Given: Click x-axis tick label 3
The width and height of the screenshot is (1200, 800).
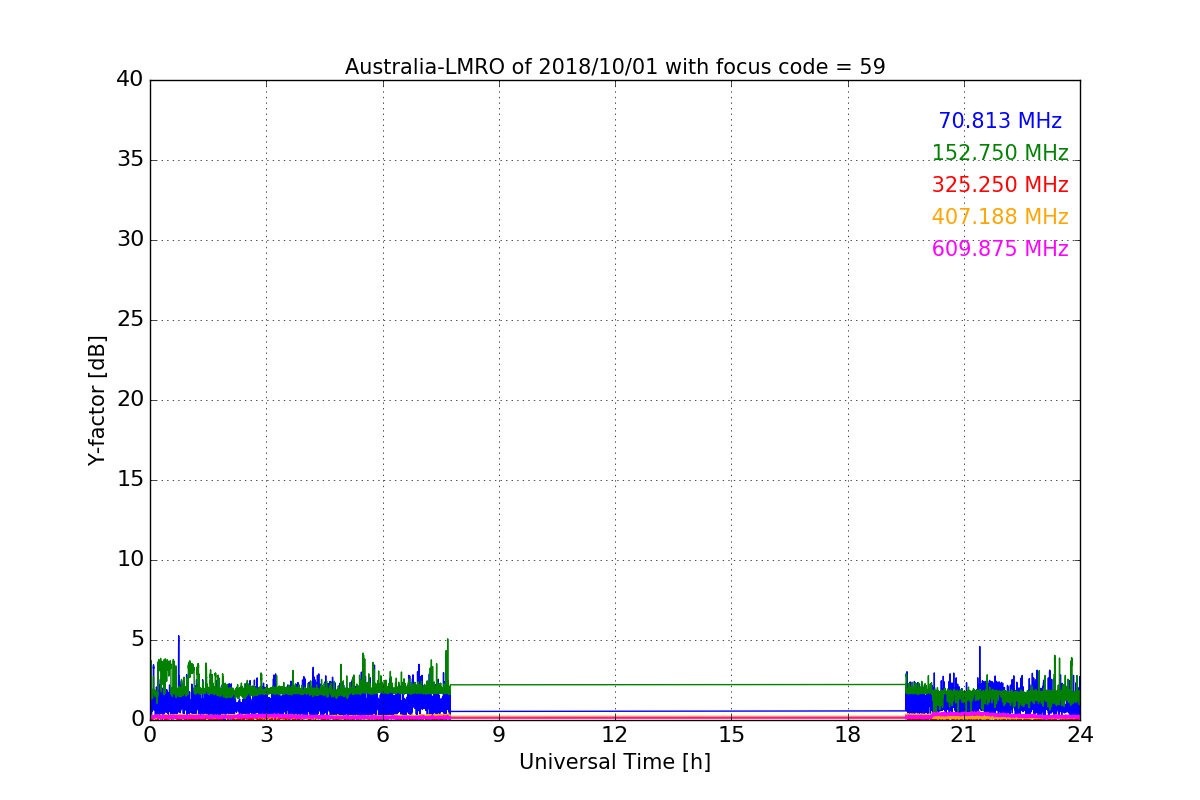Looking at the screenshot, I should coord(266,734).
